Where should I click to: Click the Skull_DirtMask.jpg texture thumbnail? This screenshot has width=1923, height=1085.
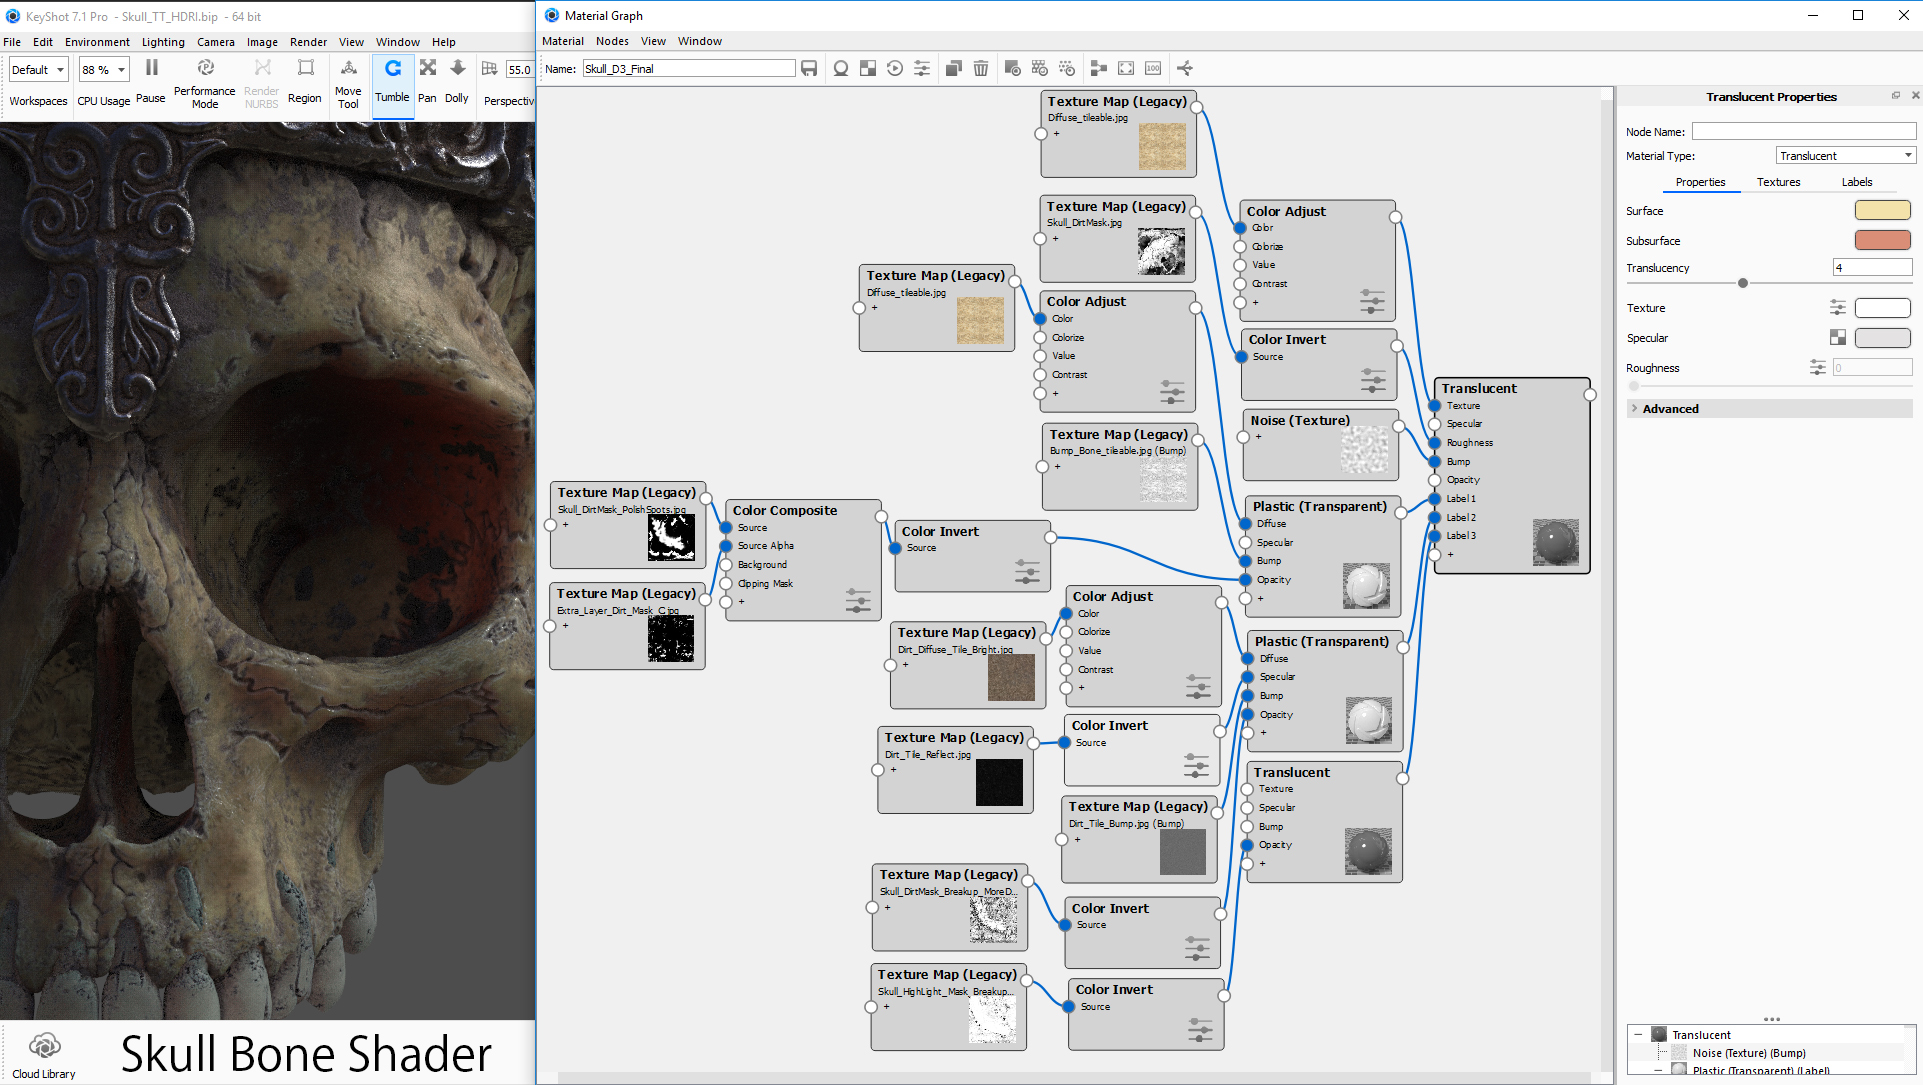point(1161,251)
